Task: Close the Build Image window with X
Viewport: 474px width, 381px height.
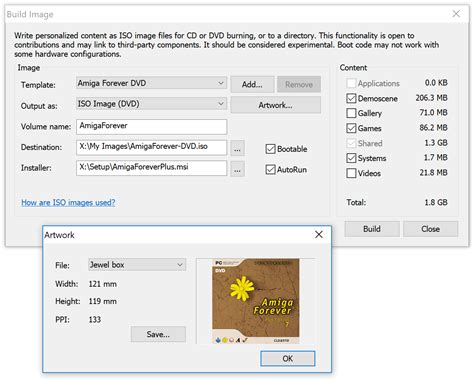Action: pyautogui.click(x=456, y=14)
